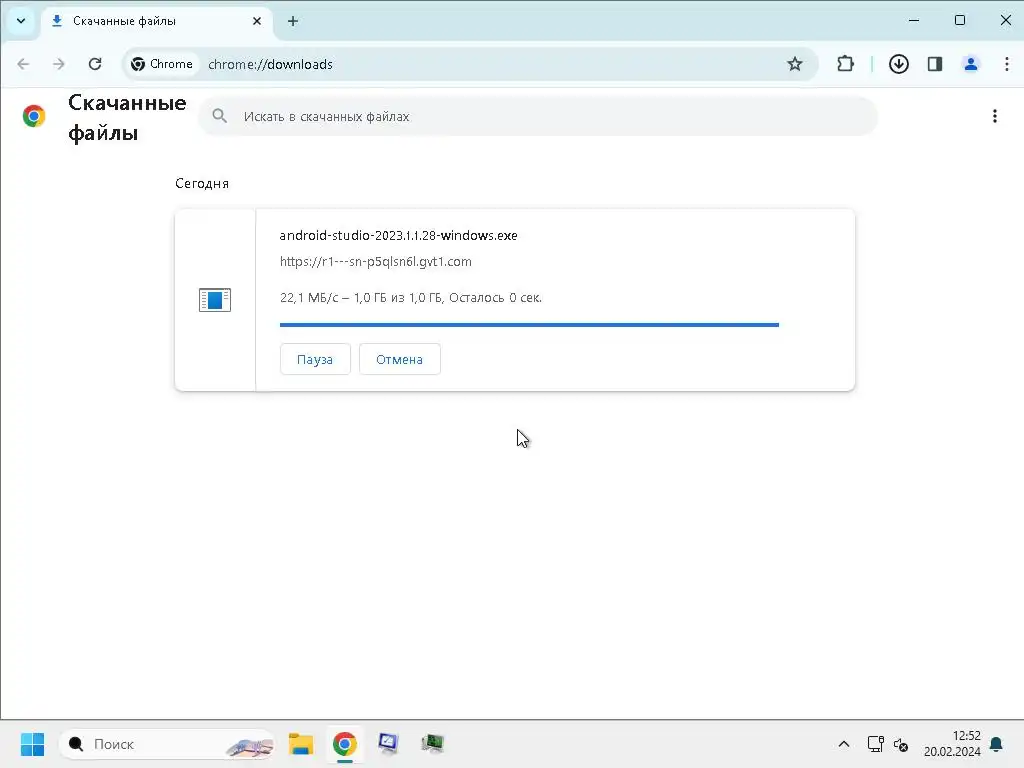The height and width of the screenshot is (768, 1024).
Task: Click the search magnifier in downloads search
Action: (x=219, y=116)
